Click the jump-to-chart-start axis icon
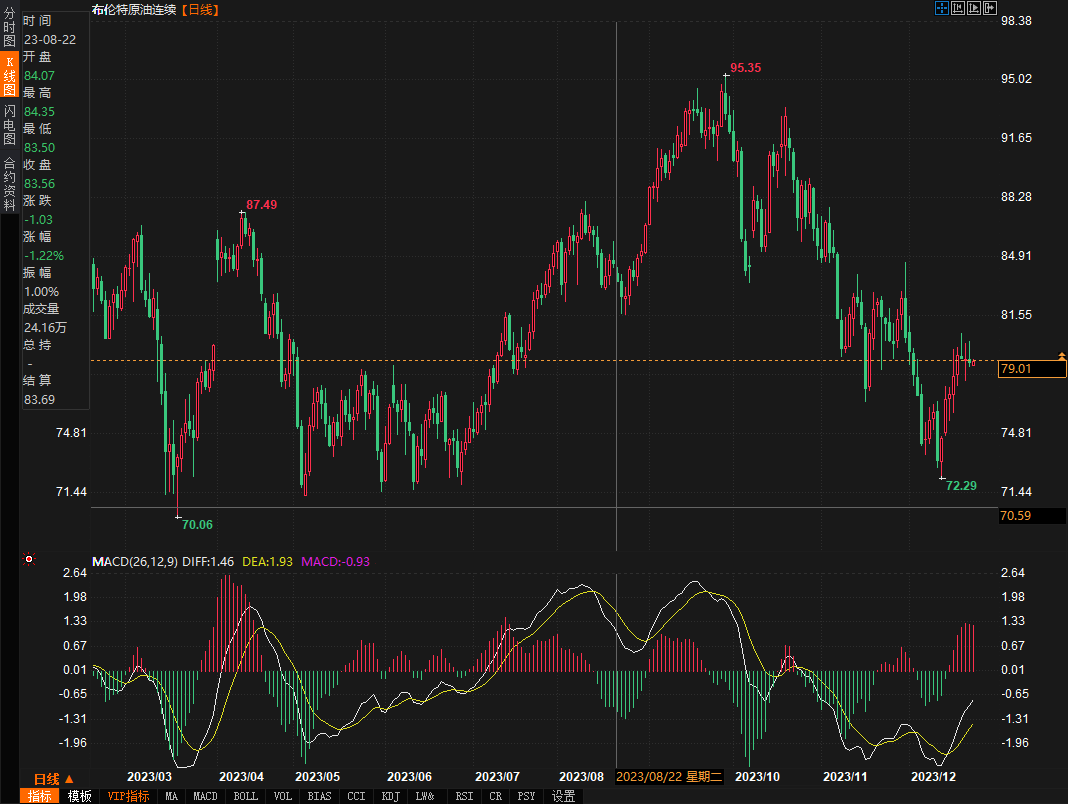1068x804 pixels. coord(957,9)
